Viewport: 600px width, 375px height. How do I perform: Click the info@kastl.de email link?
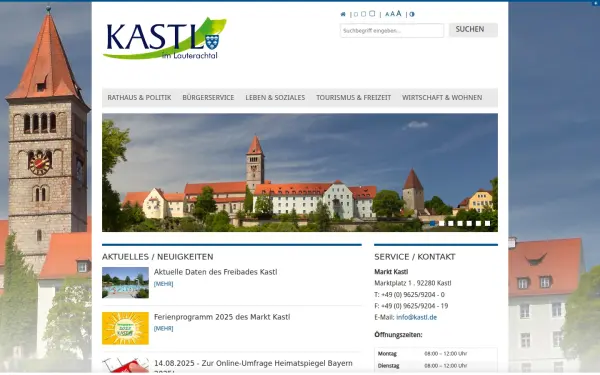[416, 317]
